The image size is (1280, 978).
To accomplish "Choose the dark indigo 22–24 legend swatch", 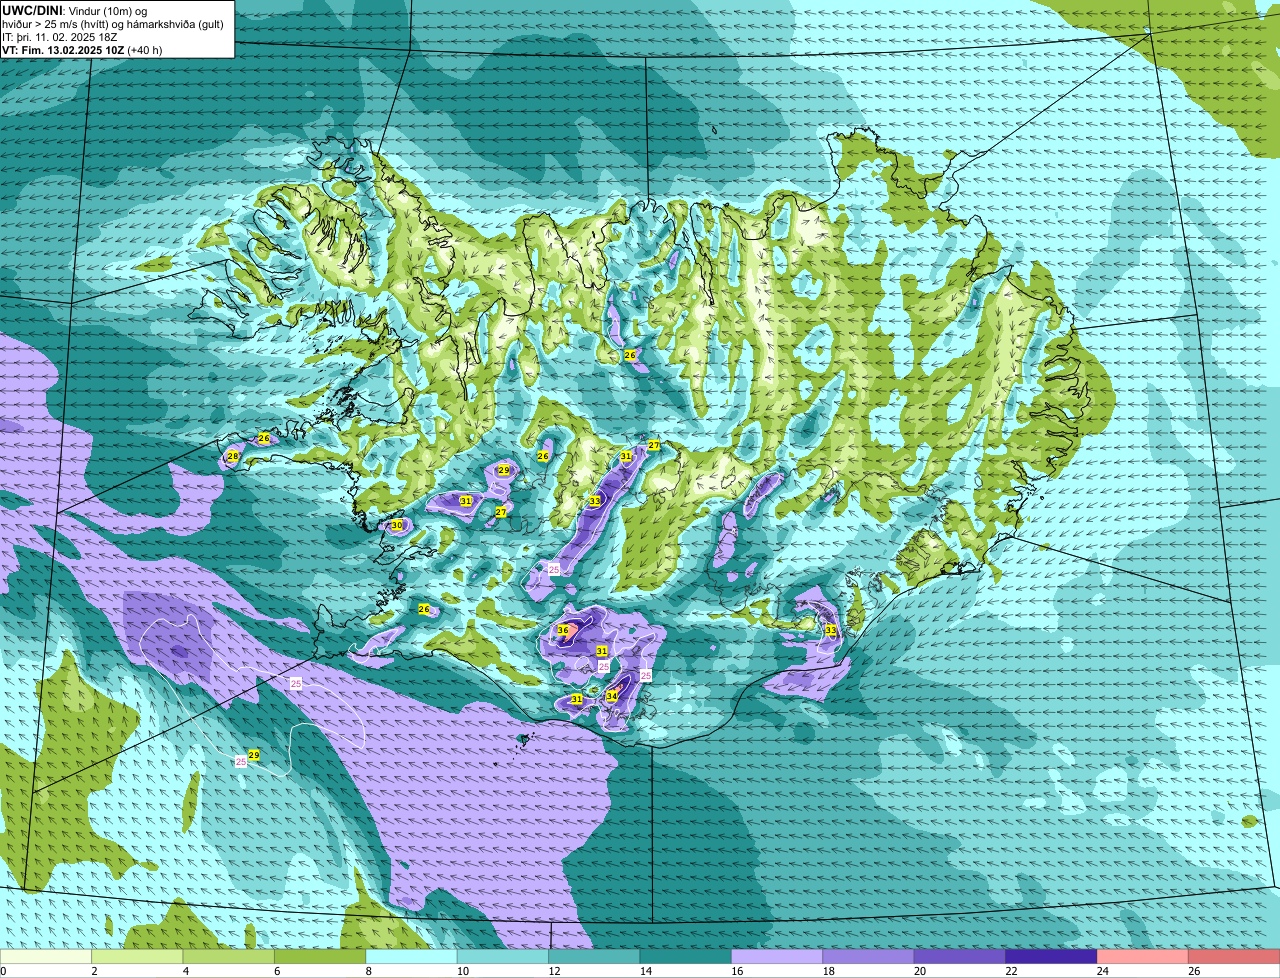I will (1052, 957).
